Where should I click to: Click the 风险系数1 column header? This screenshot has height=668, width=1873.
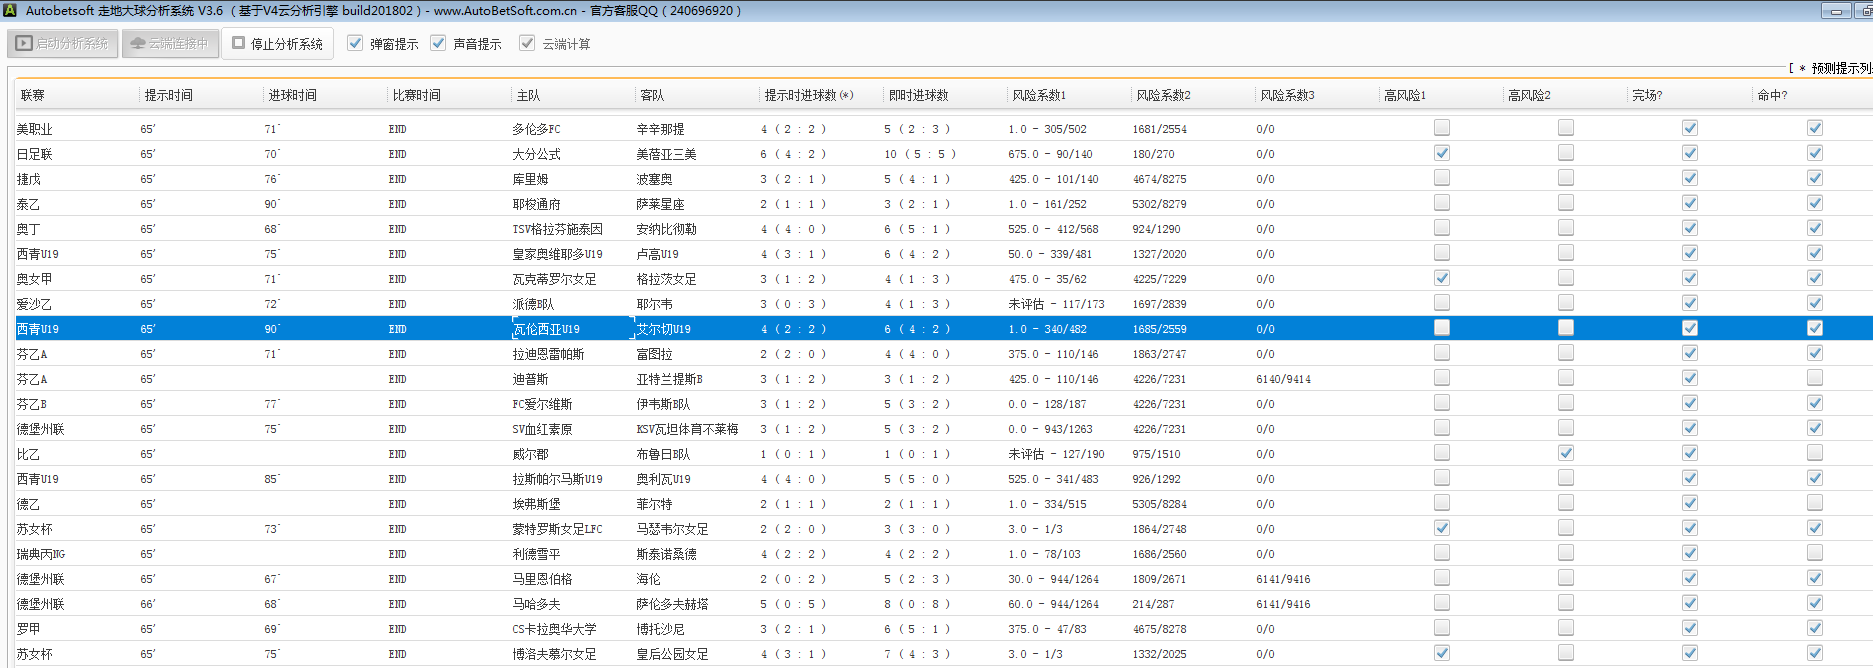[x=1039, y=95]
